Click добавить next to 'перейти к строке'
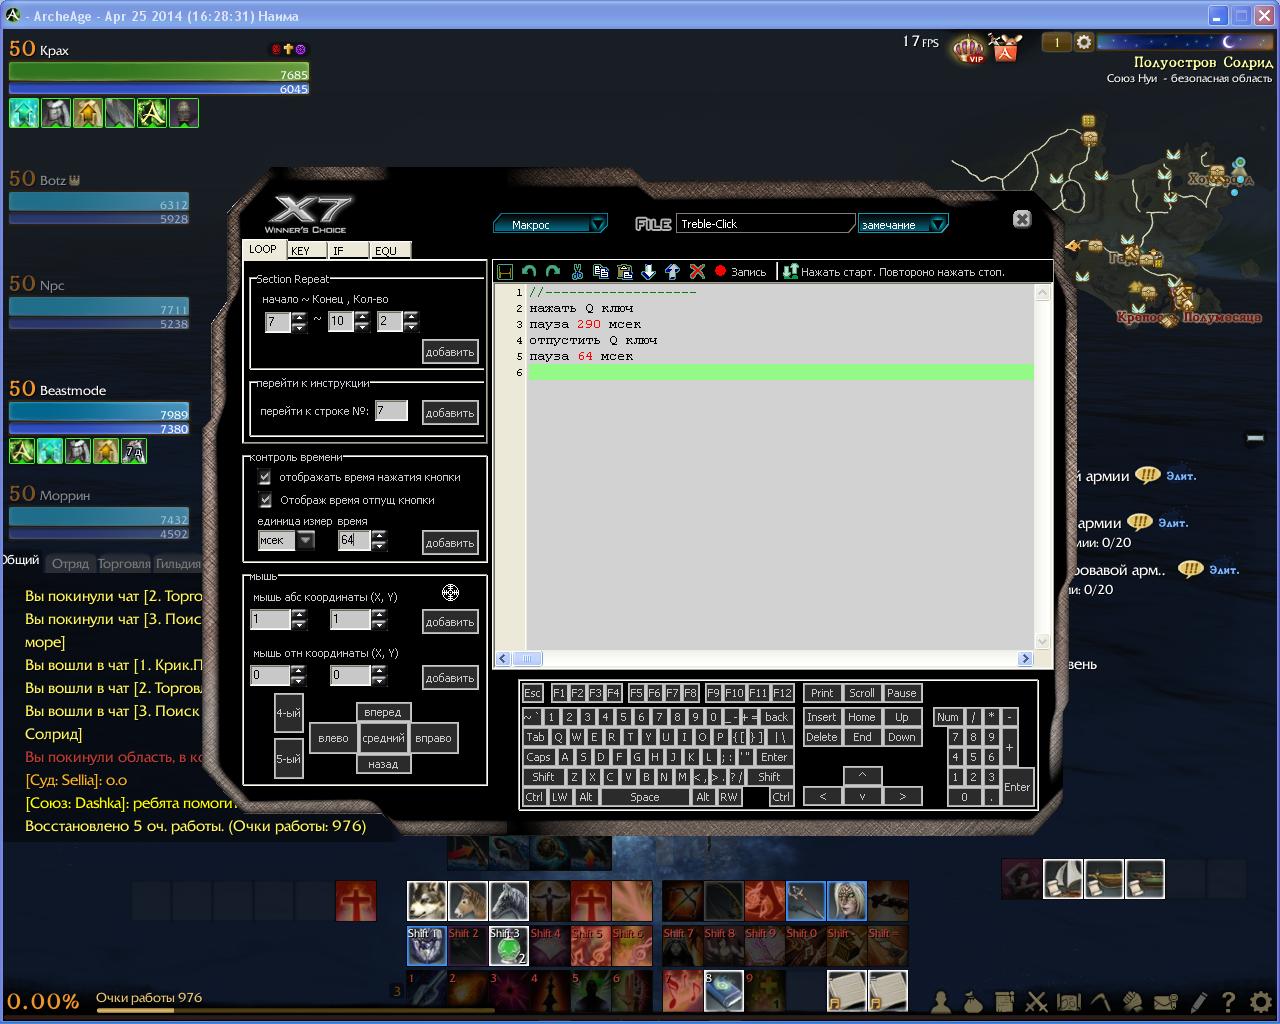 (450, 413)
